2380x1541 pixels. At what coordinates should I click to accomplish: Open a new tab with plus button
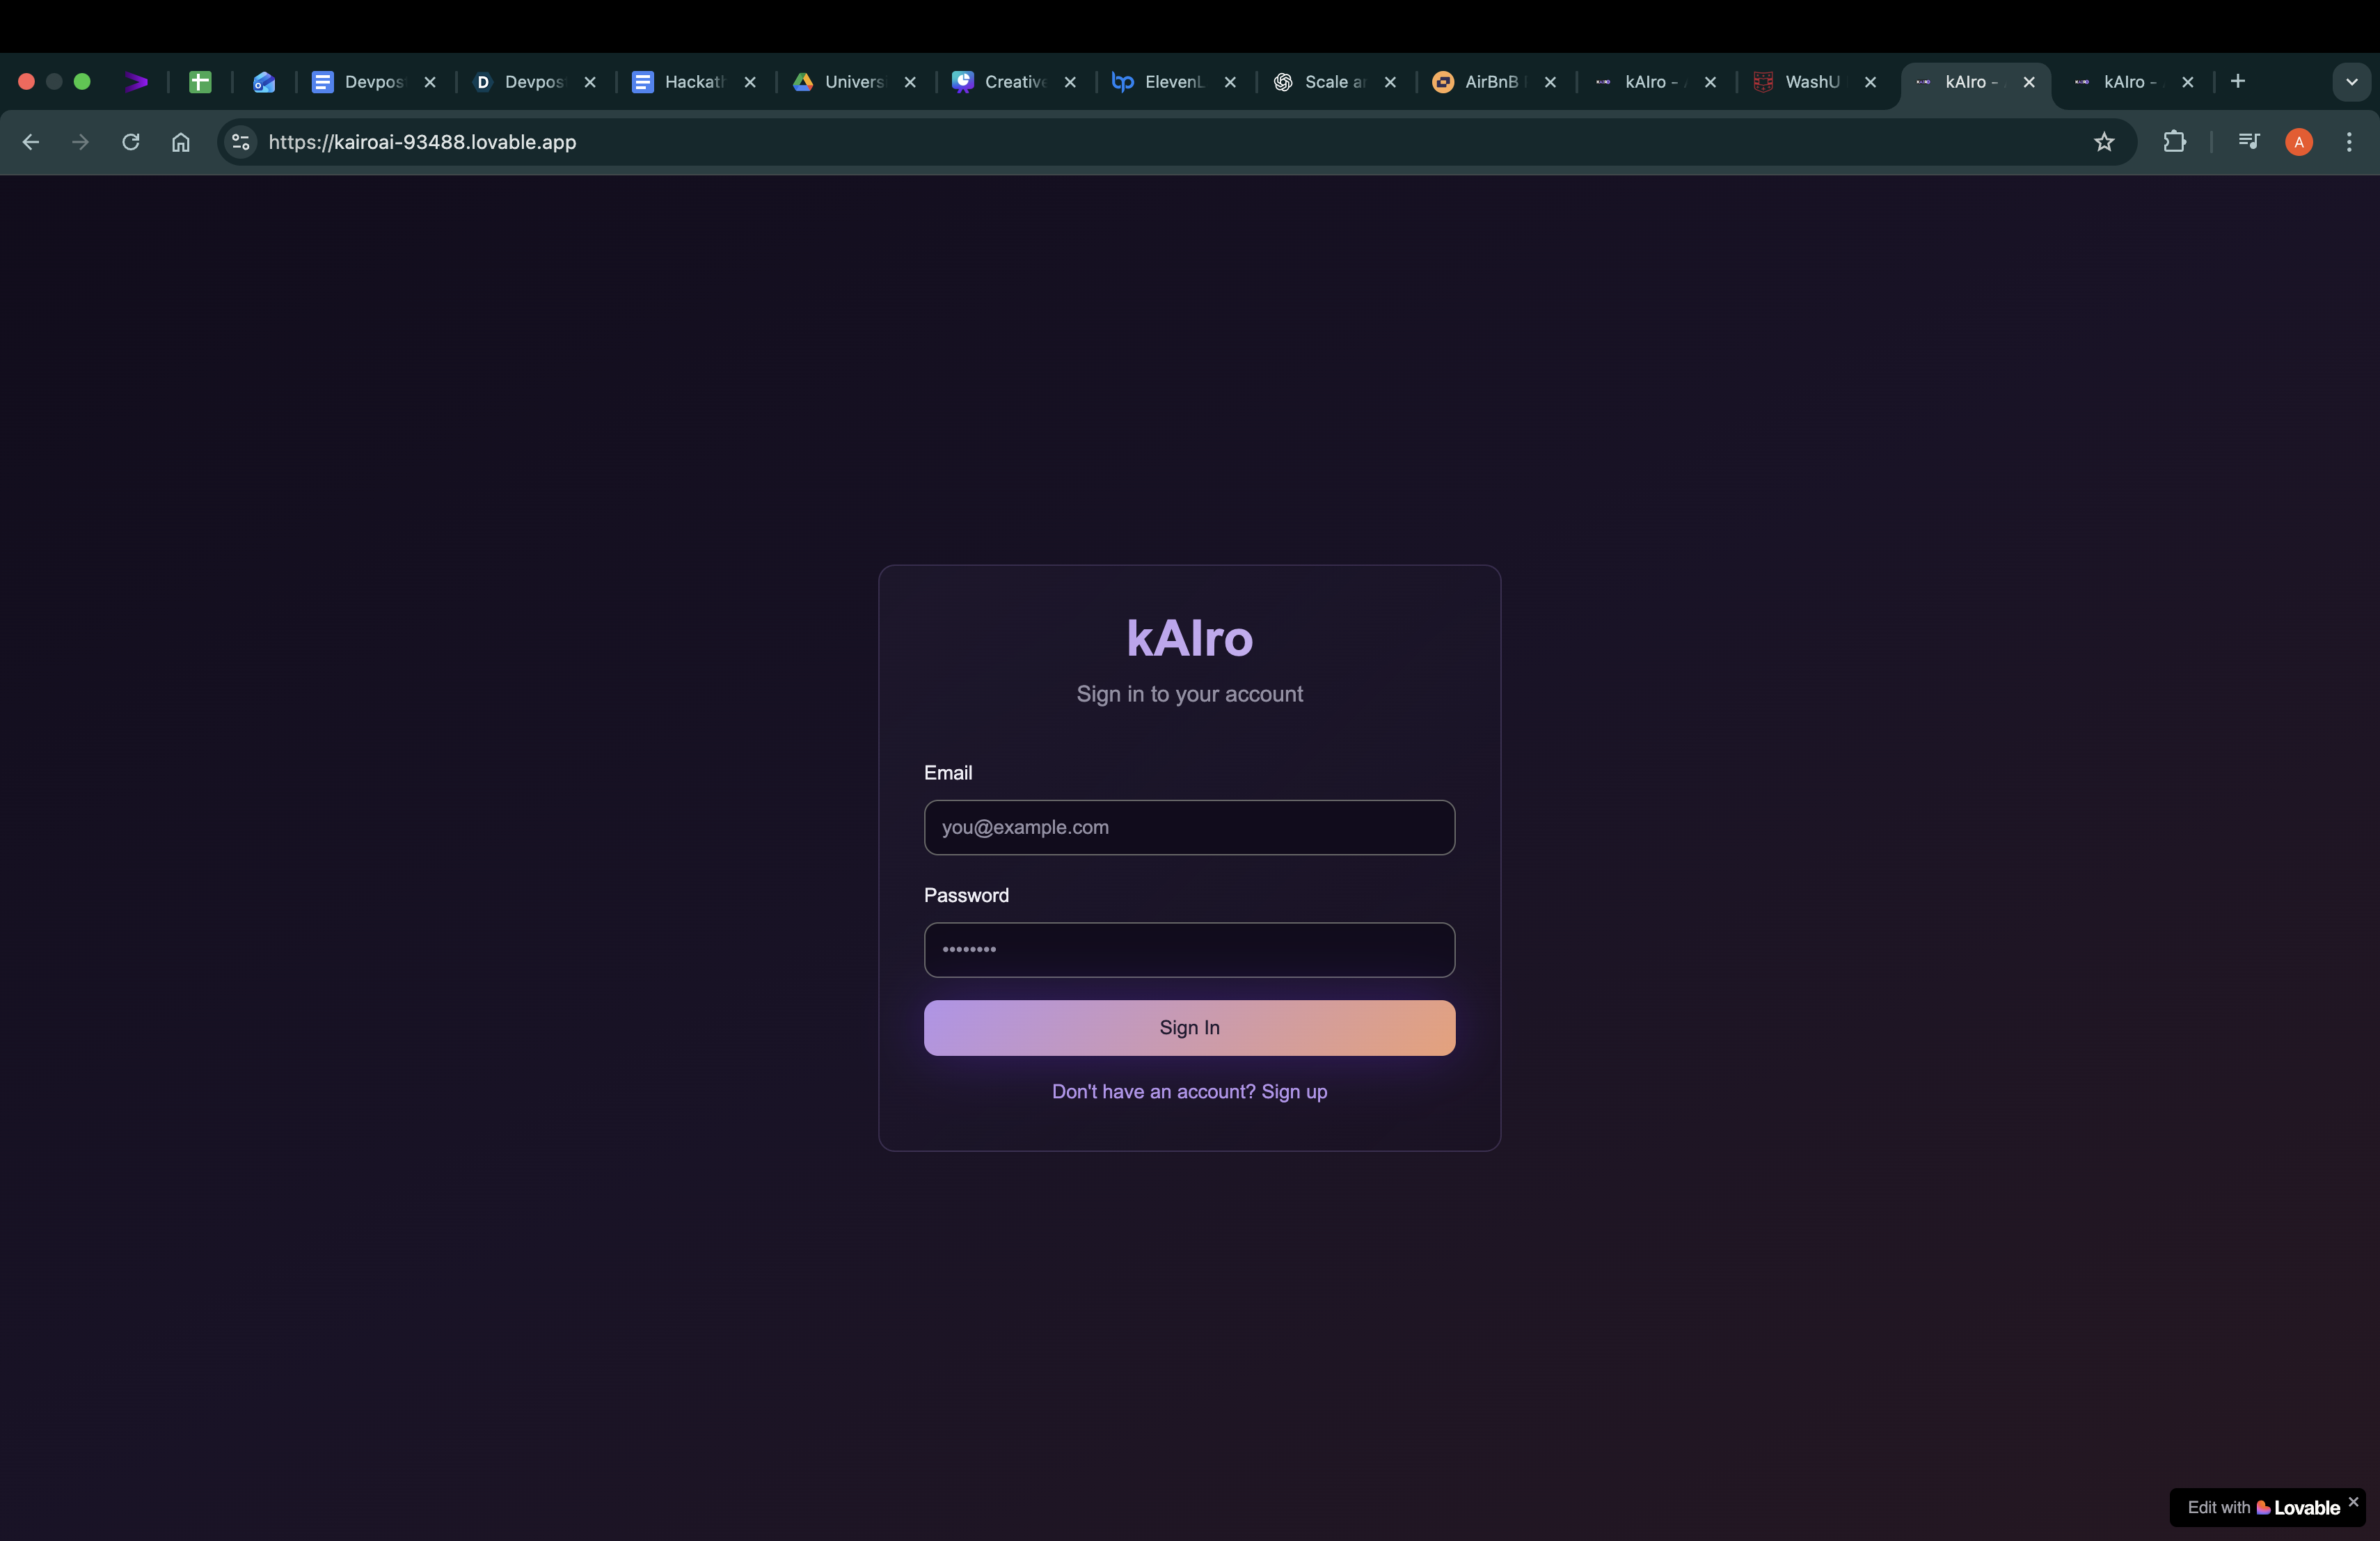coord(2238,81)
